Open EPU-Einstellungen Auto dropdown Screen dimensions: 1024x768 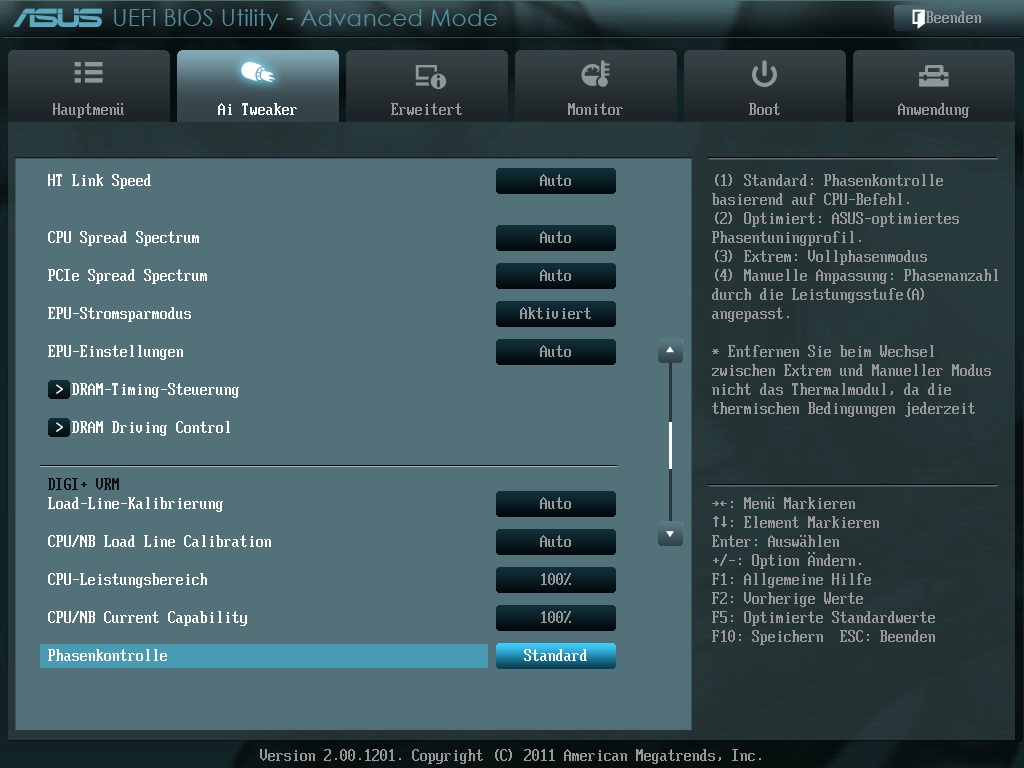556,352
